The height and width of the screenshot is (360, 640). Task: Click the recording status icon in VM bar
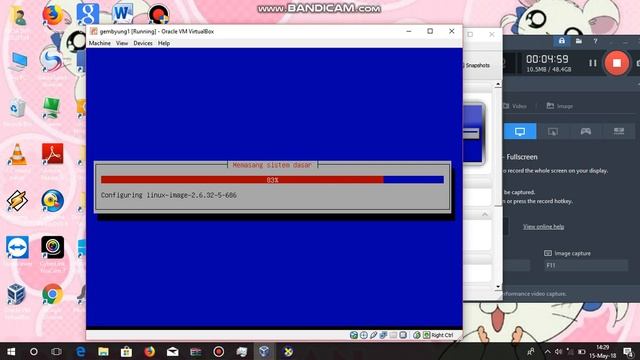(x=403, y=335)
